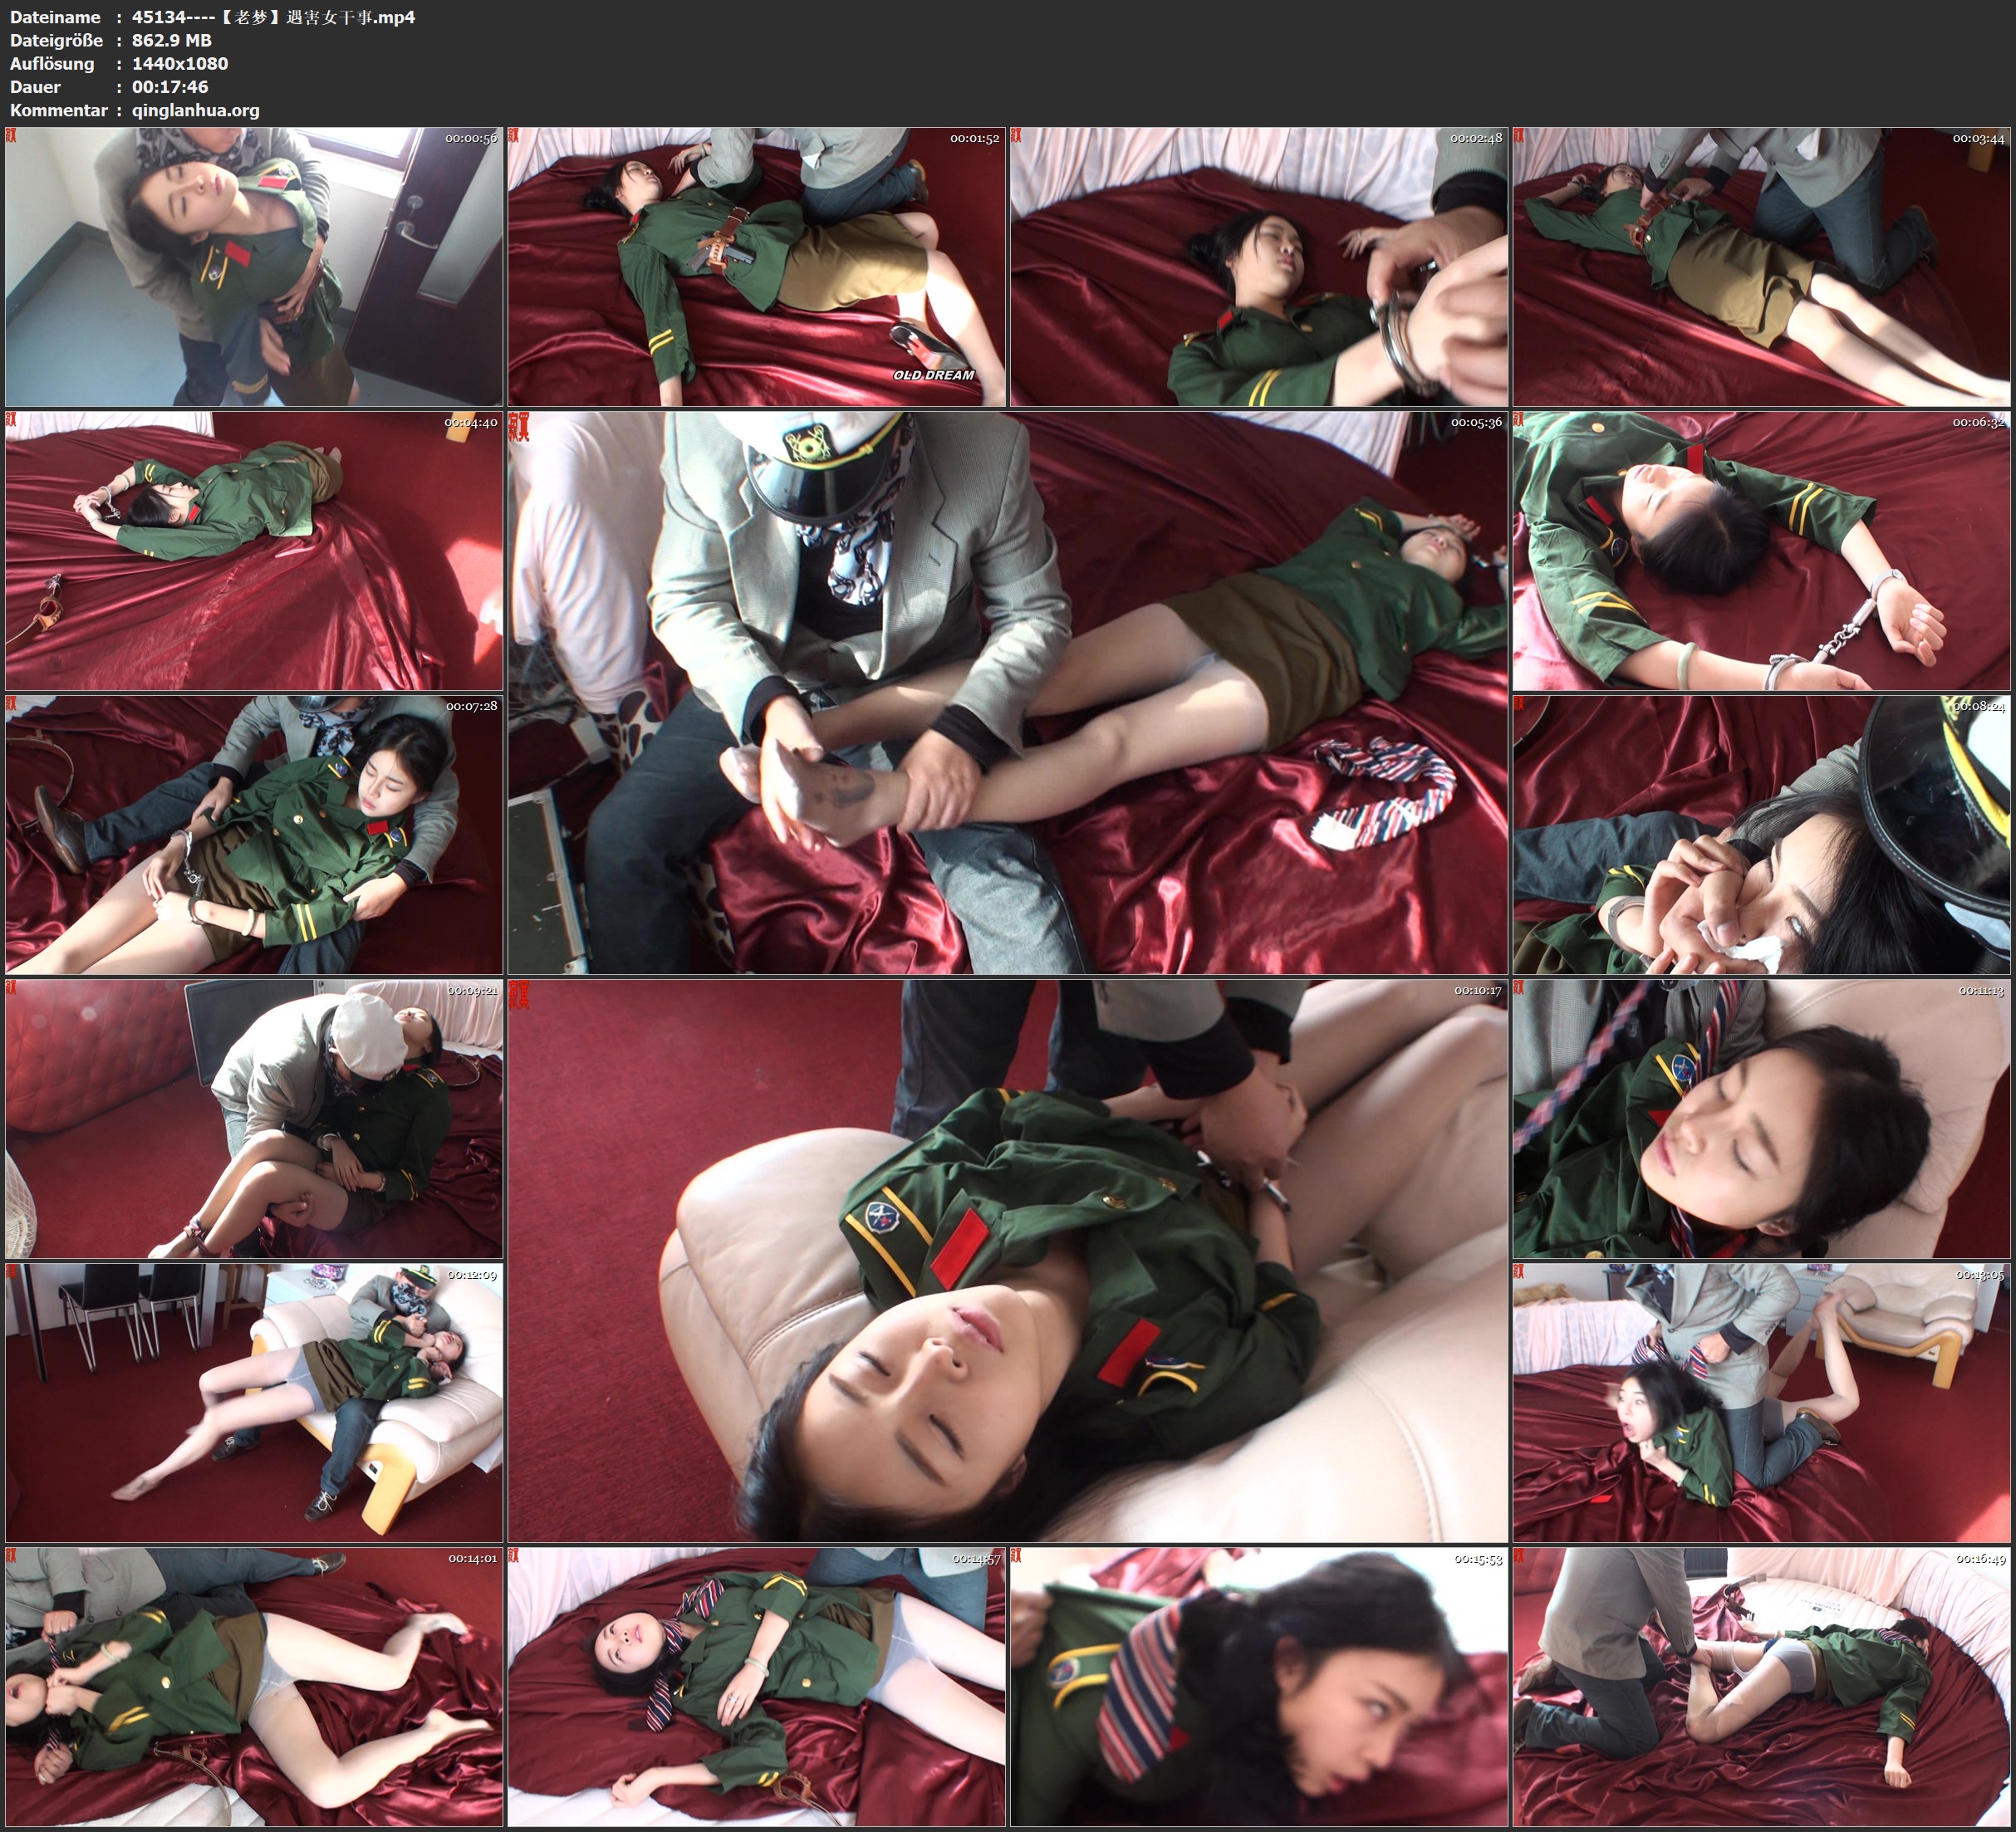Select the thumbnail marked 00:02:48

[1258, 266]
